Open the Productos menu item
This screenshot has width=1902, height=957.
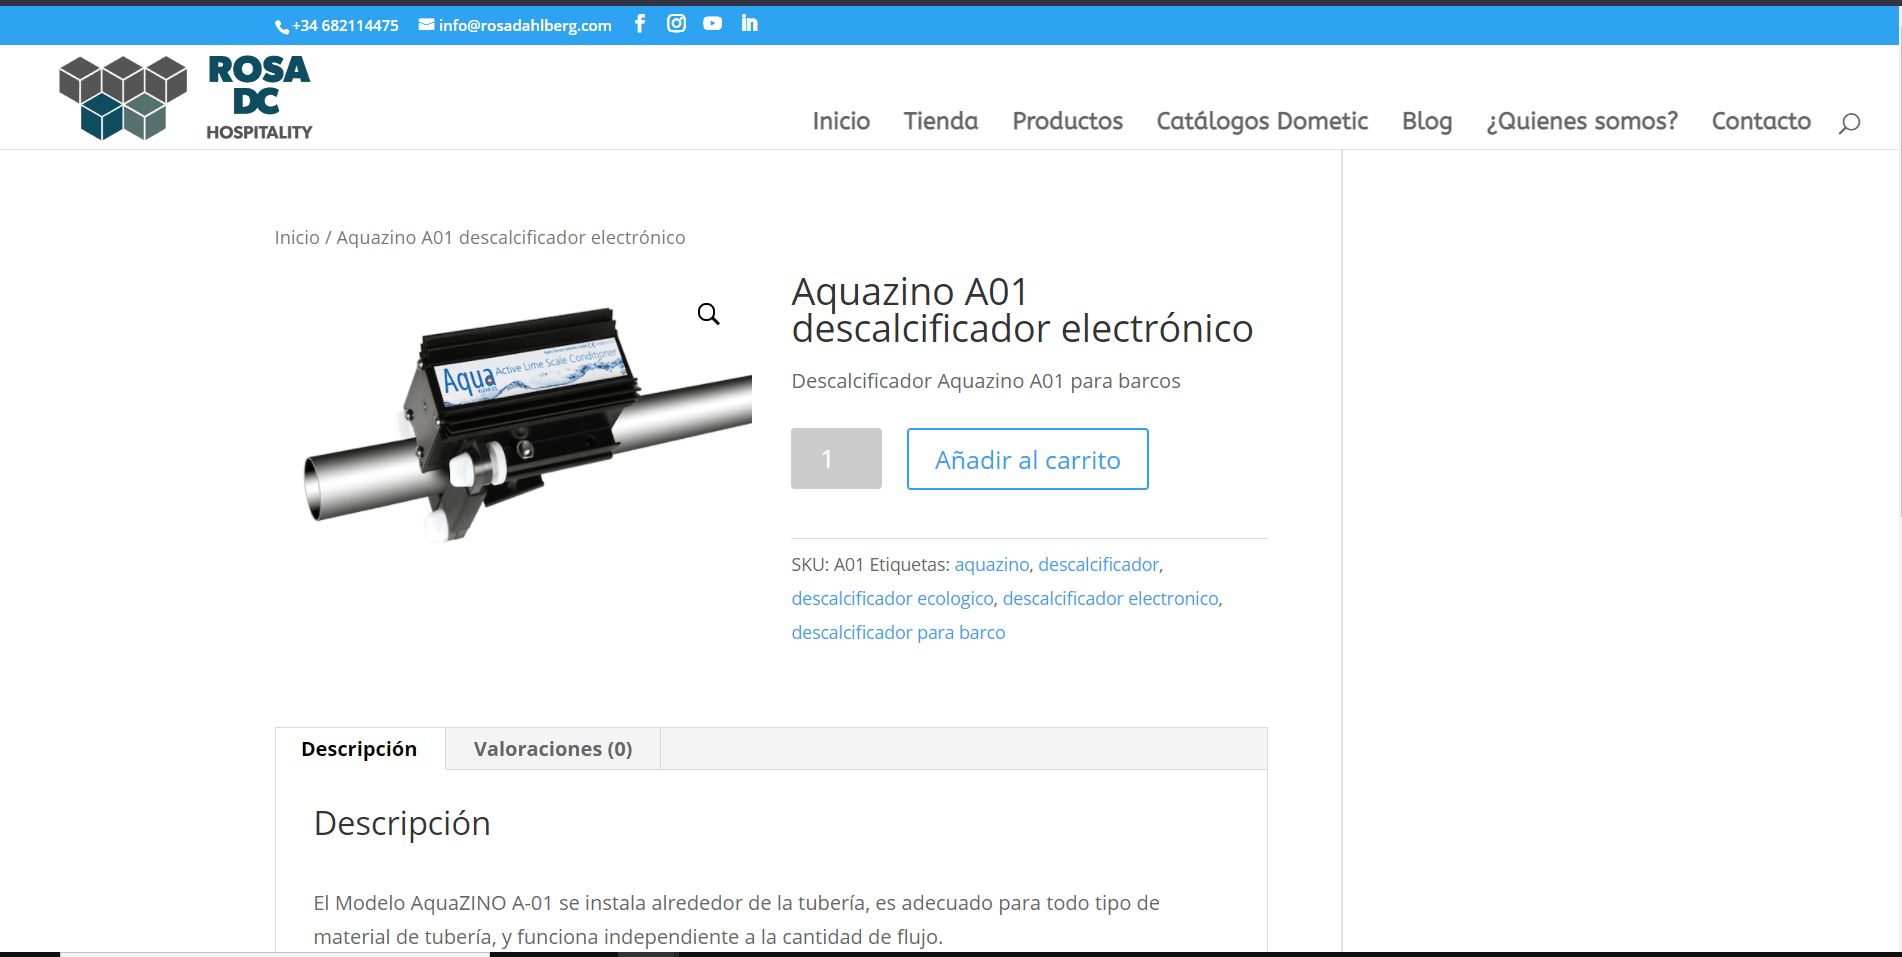[x=1068, y=121]
